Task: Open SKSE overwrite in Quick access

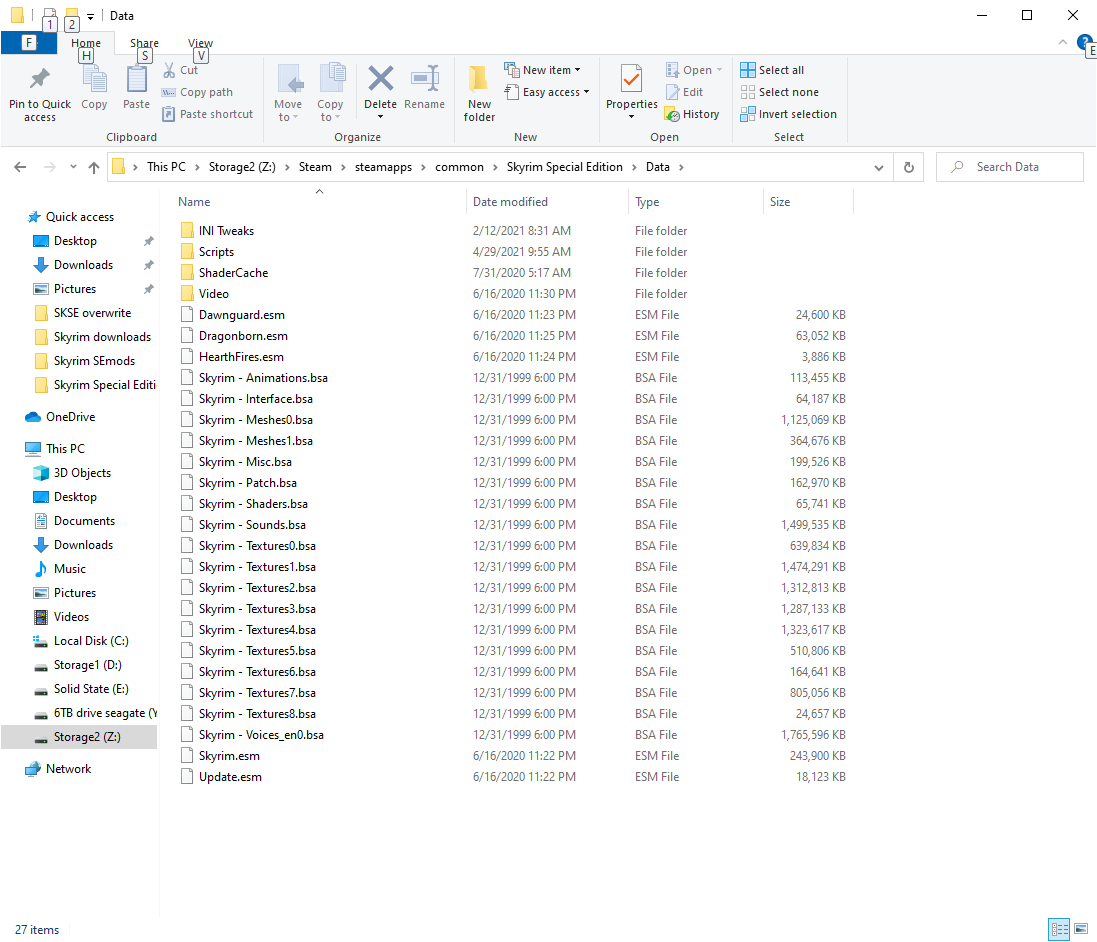Action: (x=83, y=313)
